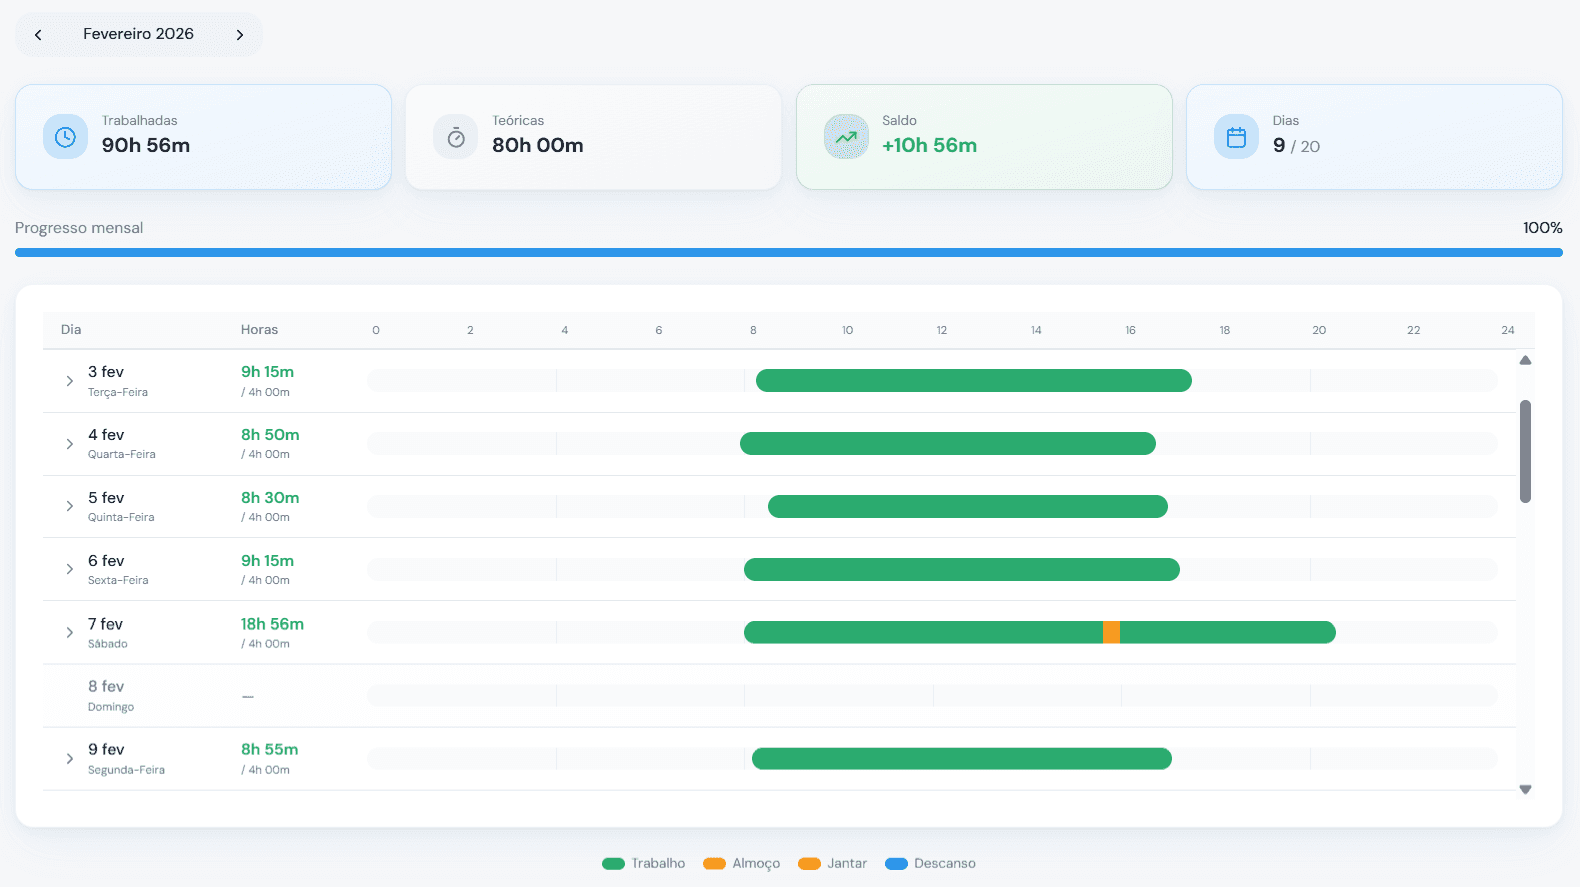Image resolution: width=1580 pixels, height=887 pixels.
Task: Click the 9h 15m value for 6 fev
Action: click(x=267, y=561)
